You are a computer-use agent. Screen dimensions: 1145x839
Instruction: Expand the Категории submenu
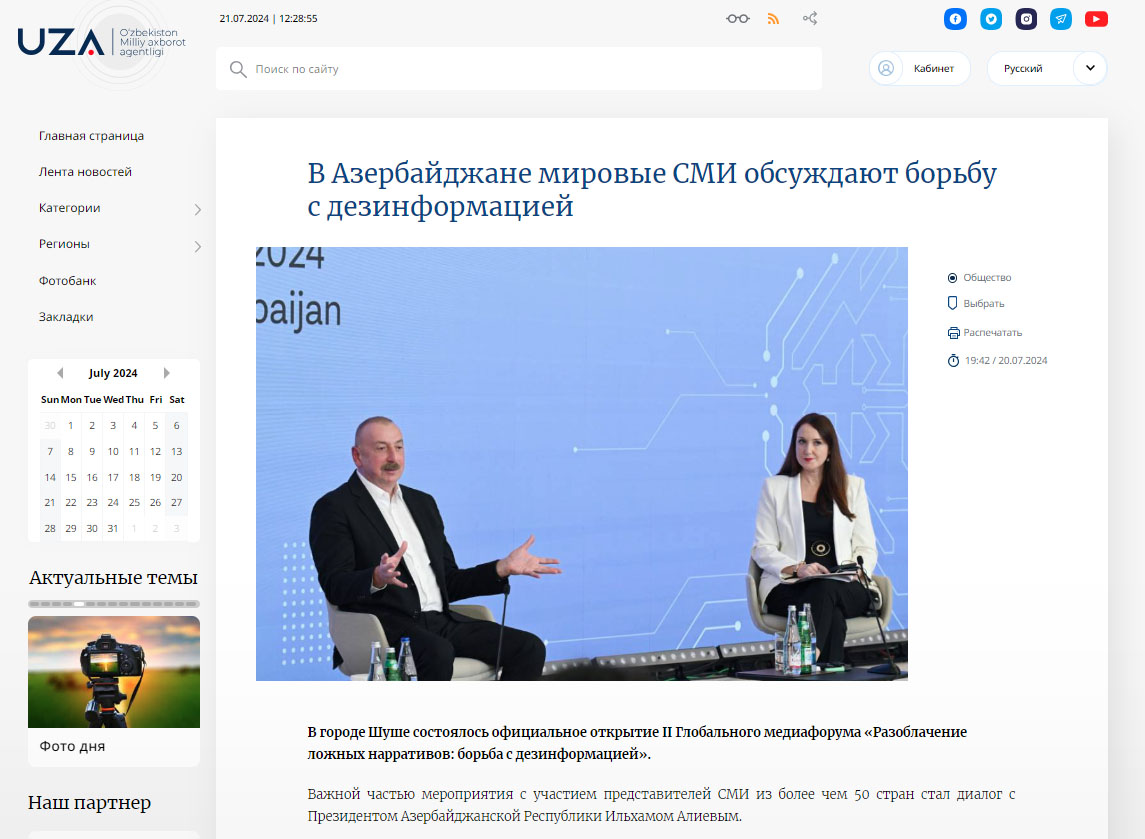(197, 209)
